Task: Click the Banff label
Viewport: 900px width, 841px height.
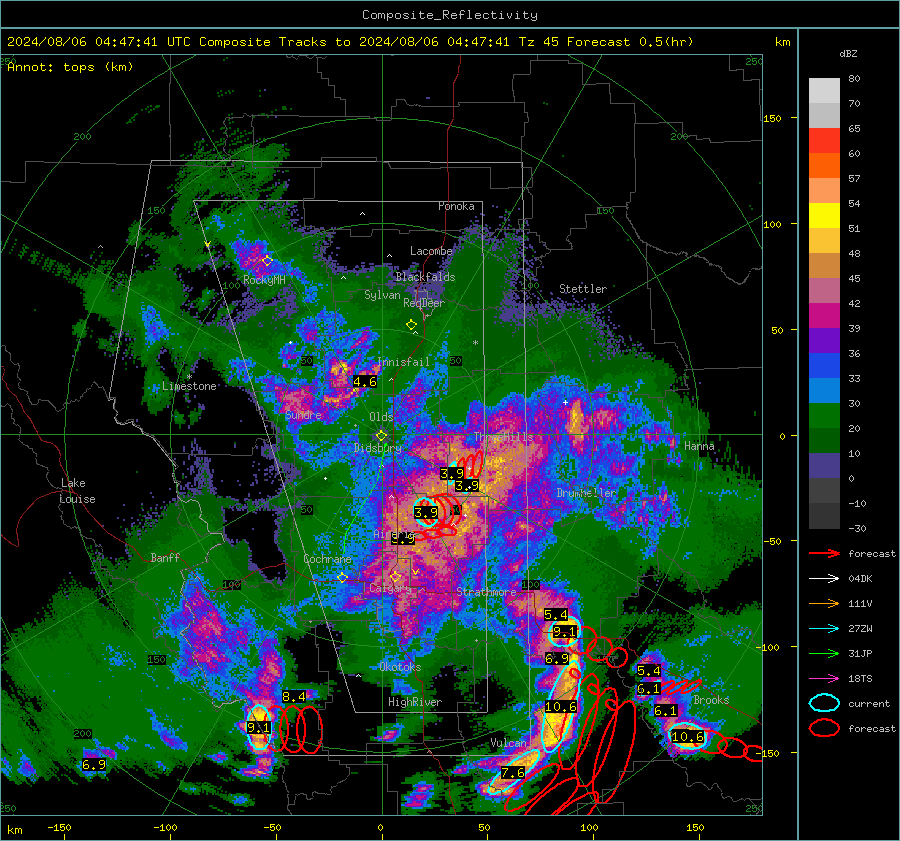Action: pyautogui.click(x=165, y=557)
